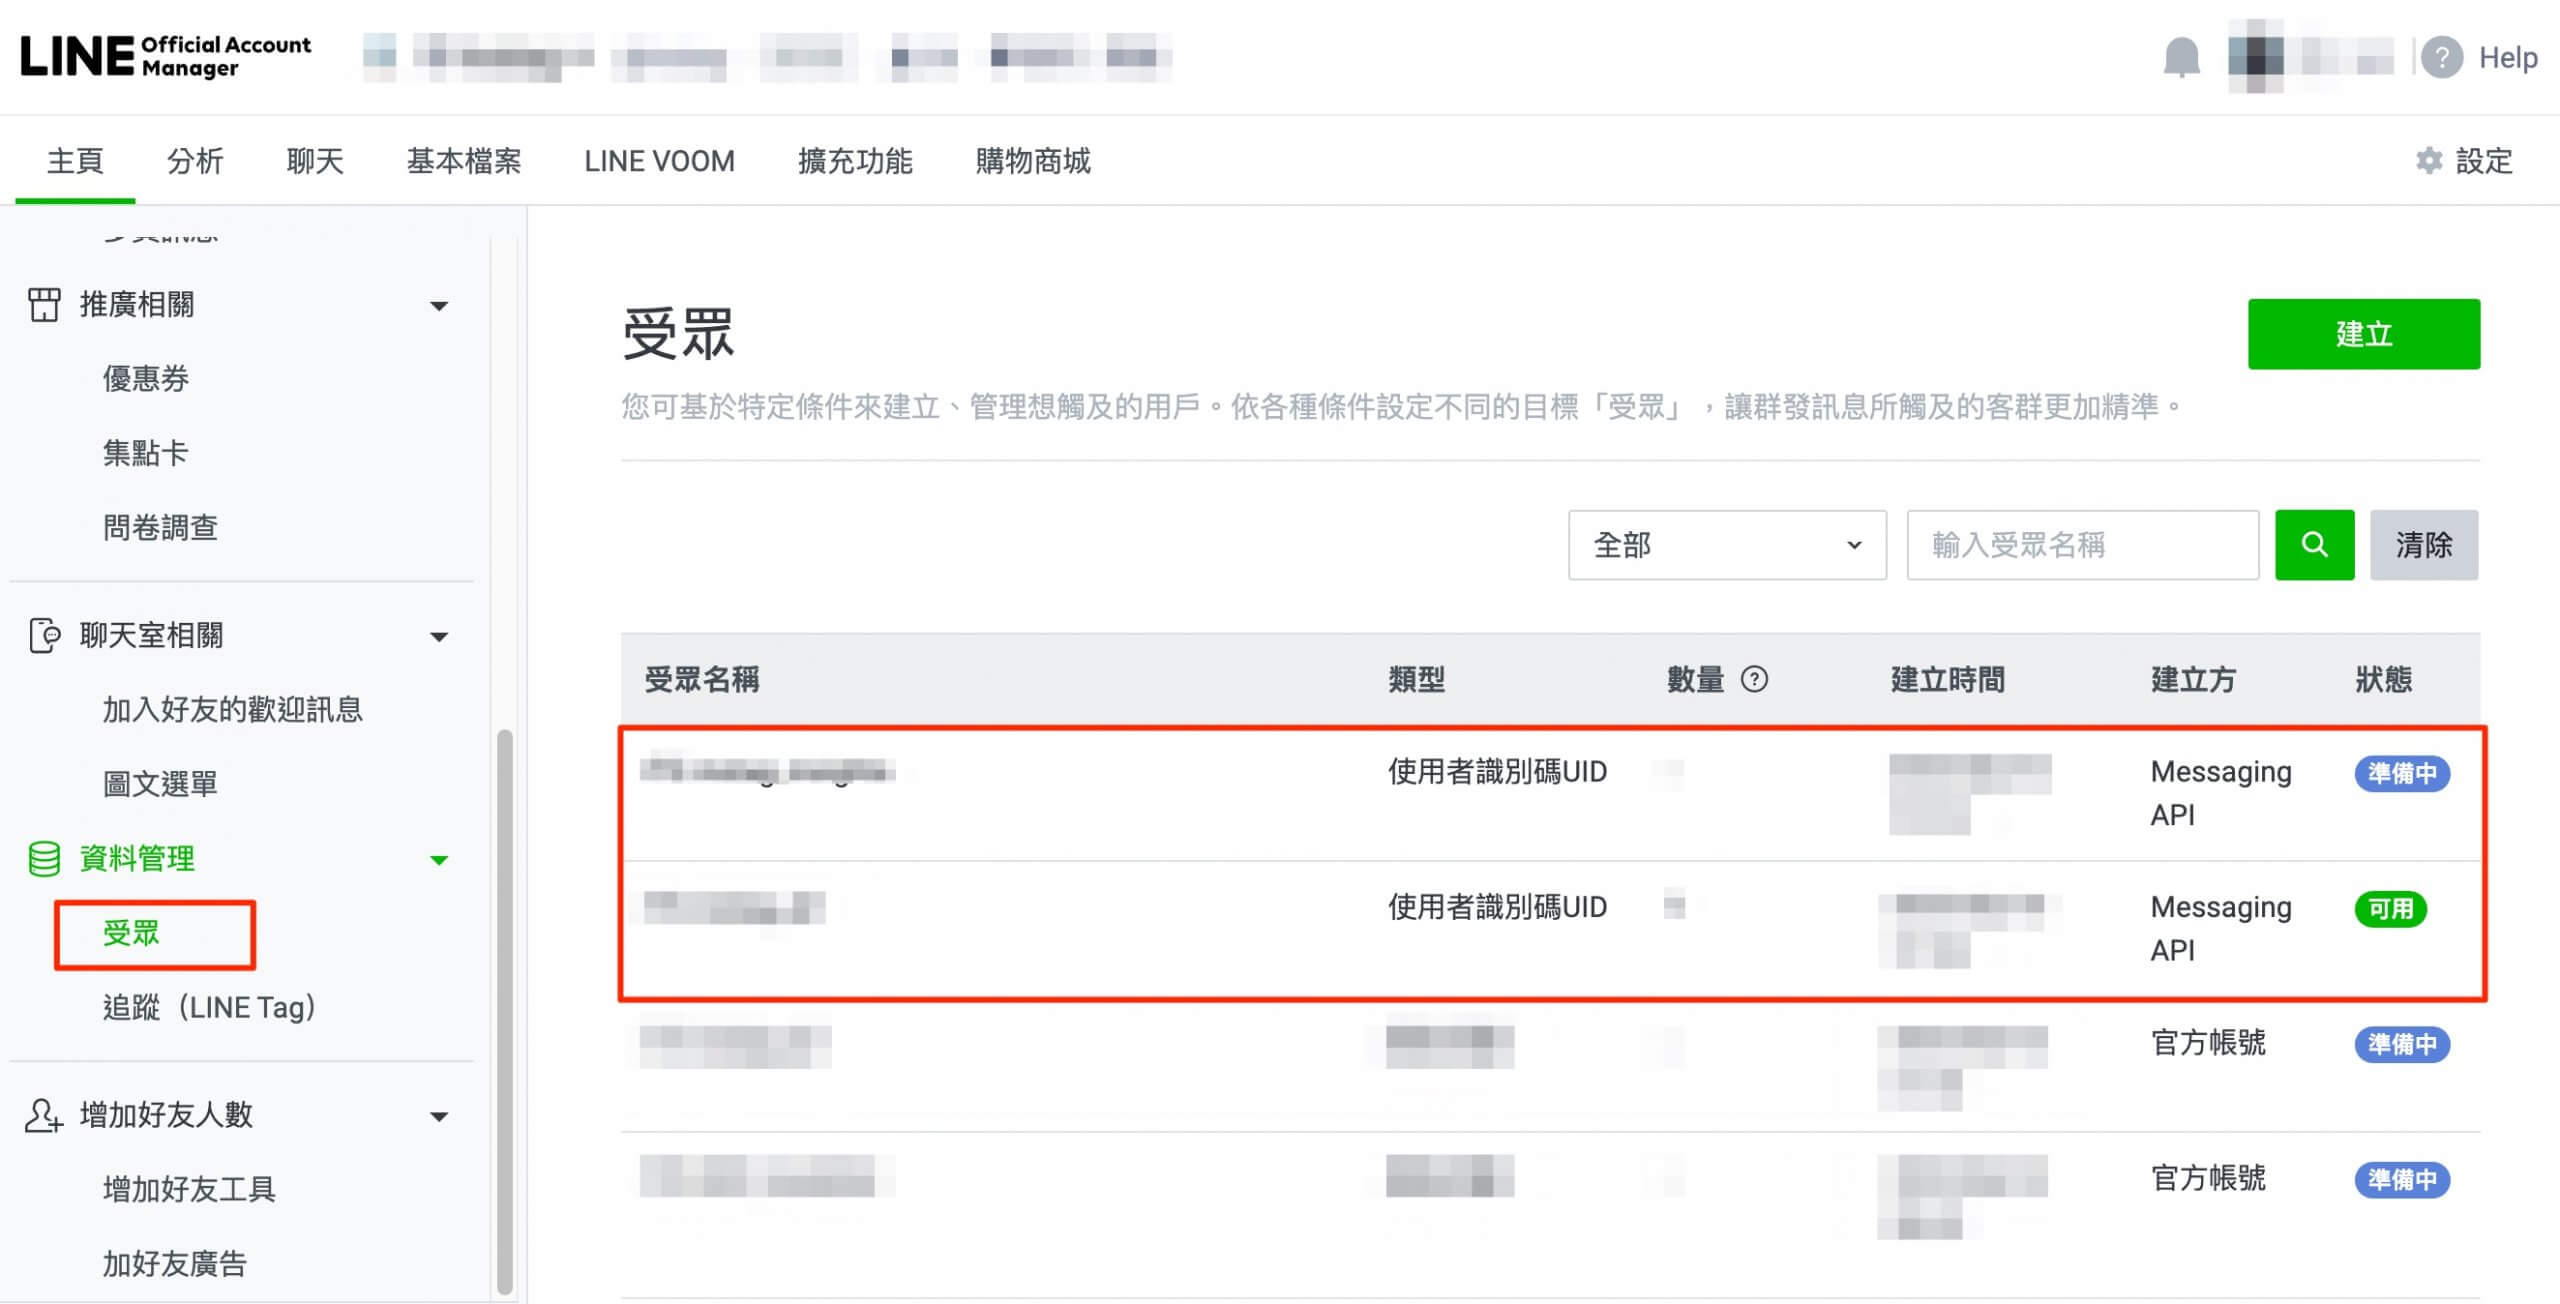
Task: Click the blurred user avatar in header
Action: tap(2255, 57)
